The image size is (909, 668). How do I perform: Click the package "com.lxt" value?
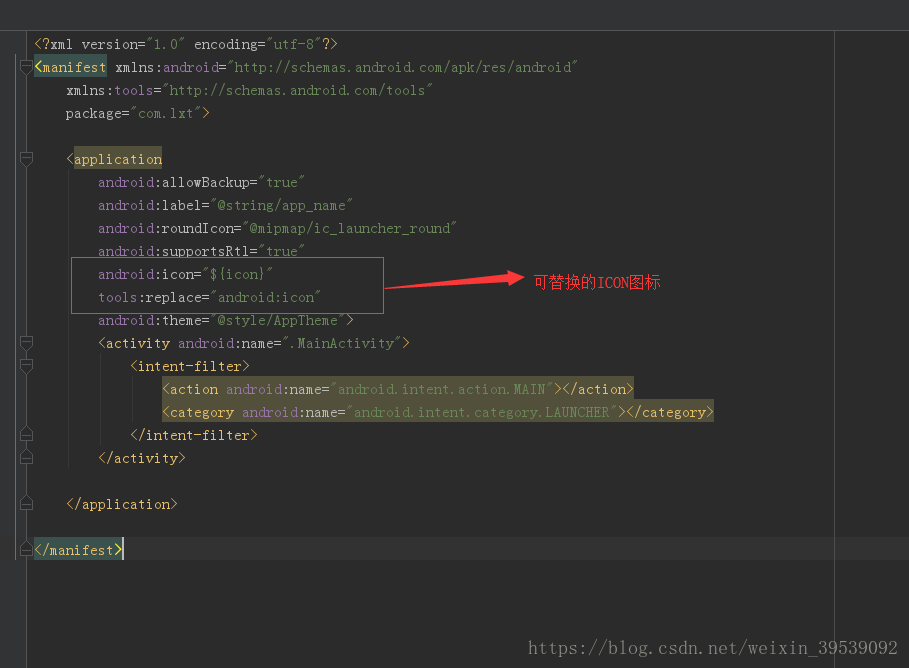point(166,113)
